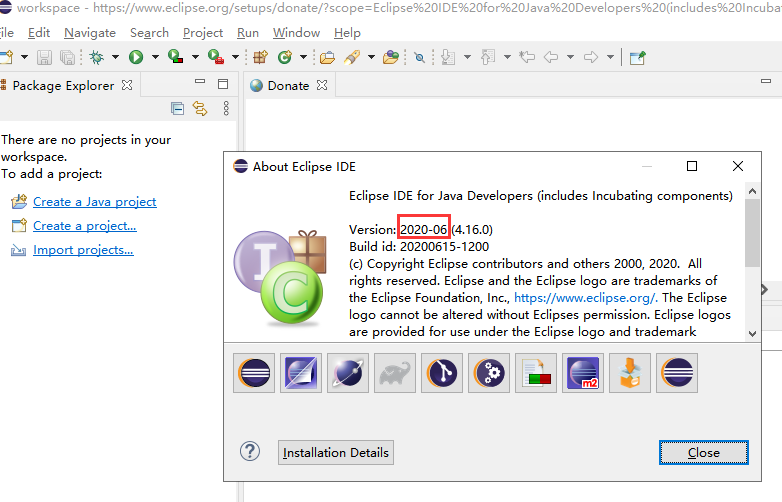The image size is (782, 502).
Task: Click the Build id: 20200615-1200 text
Action: 419,247
